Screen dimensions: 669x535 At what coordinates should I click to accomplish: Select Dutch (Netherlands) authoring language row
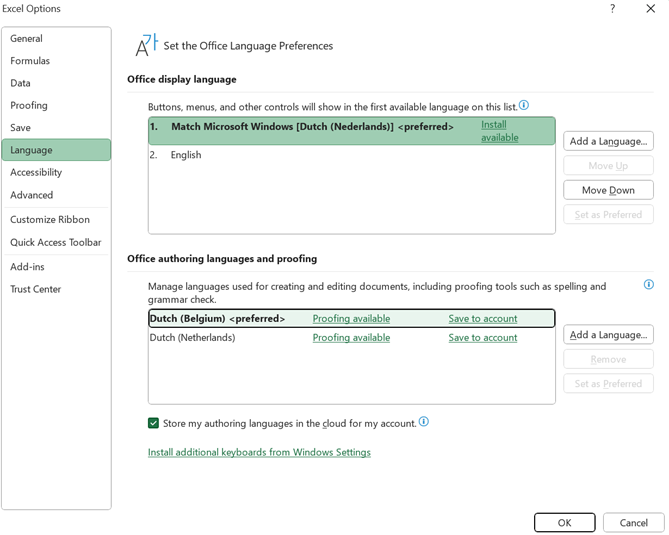click(352, 337)
